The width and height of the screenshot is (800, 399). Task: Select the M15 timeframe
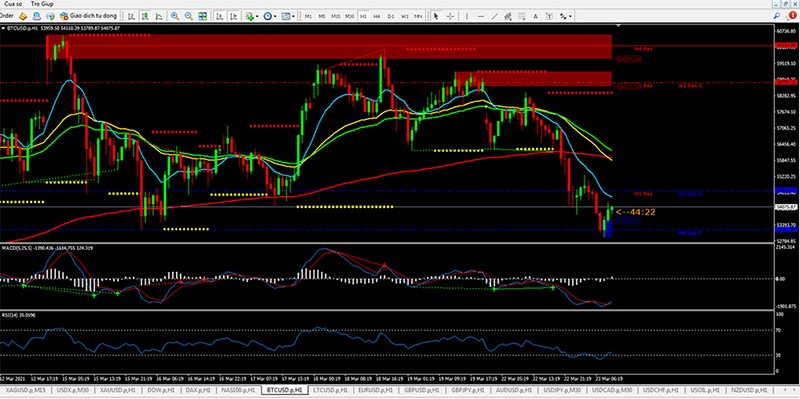click(x=336, y=16)
